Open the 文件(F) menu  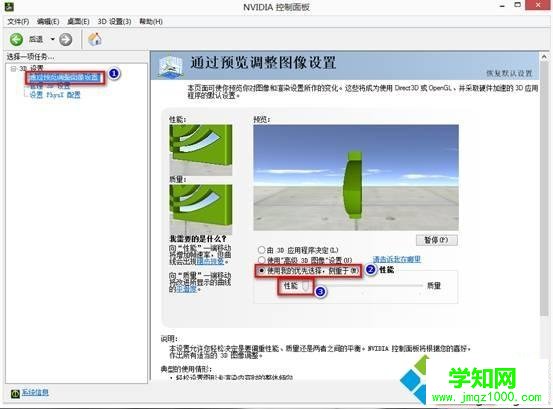[x=18, y=22]
